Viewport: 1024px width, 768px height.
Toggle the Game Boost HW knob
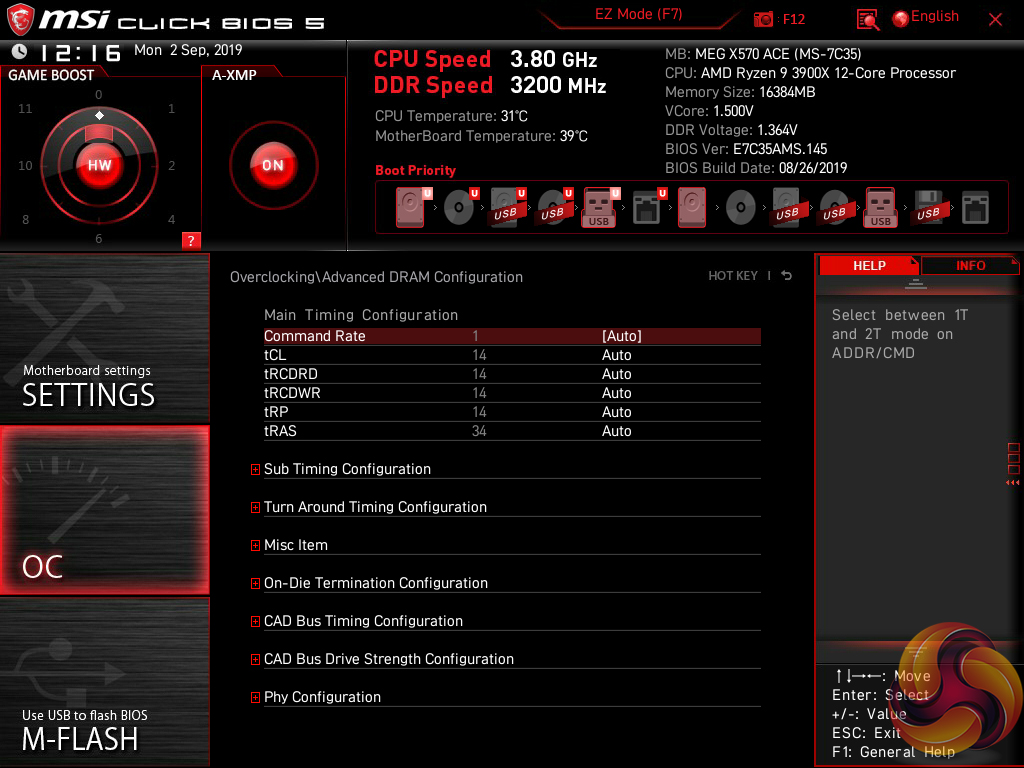pos(99,165)
